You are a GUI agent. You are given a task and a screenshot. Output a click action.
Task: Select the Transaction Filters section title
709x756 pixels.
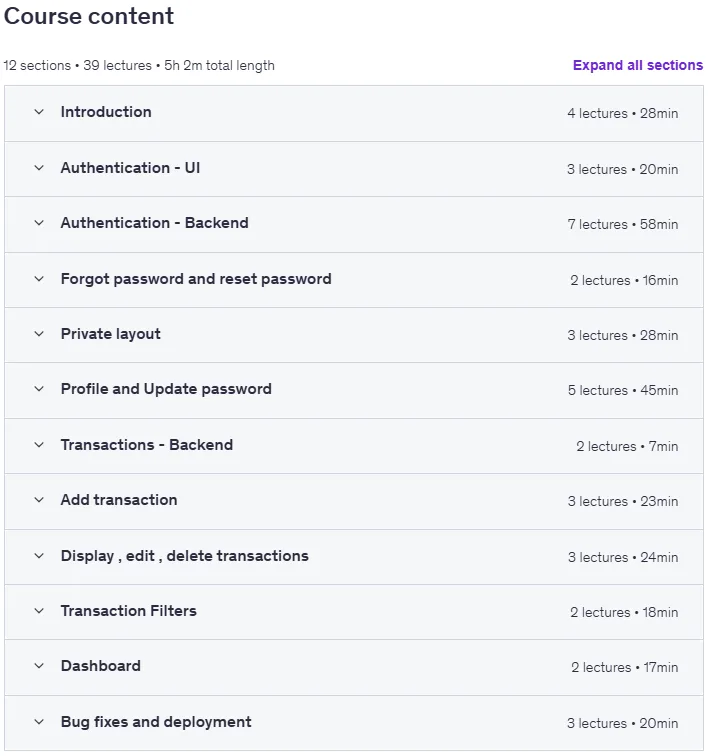(129, 611)
